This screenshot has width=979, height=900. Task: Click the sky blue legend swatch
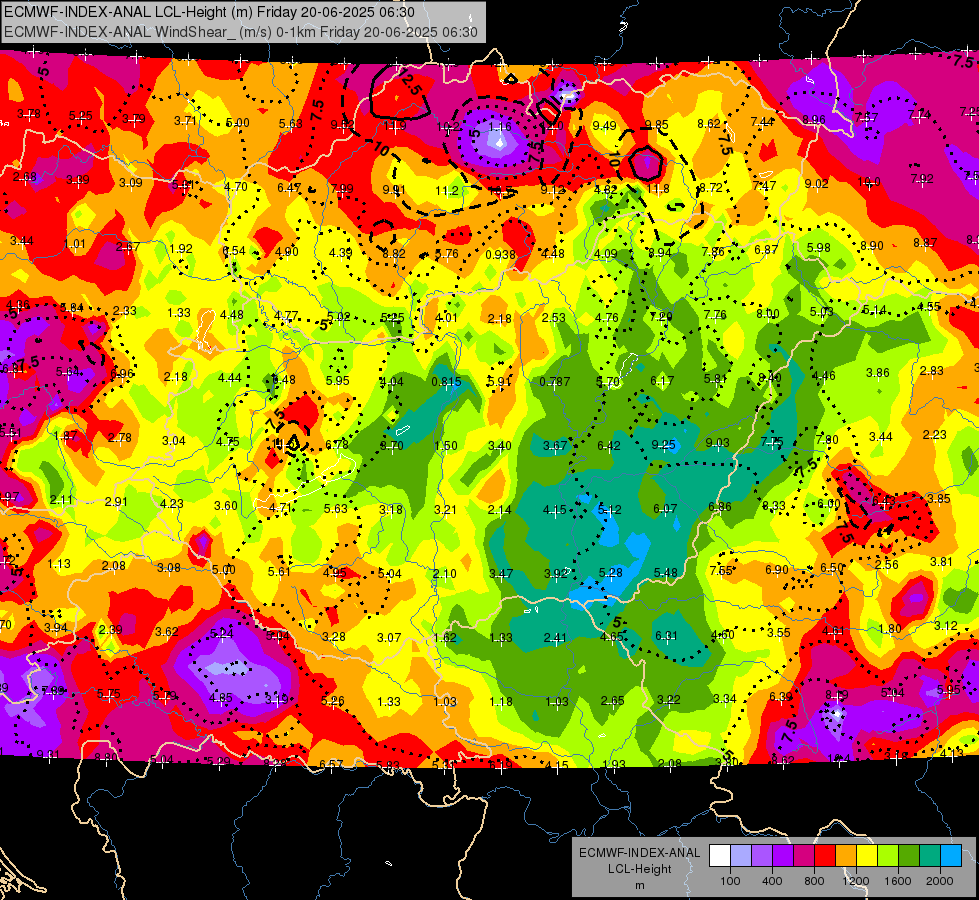point(950,856)
